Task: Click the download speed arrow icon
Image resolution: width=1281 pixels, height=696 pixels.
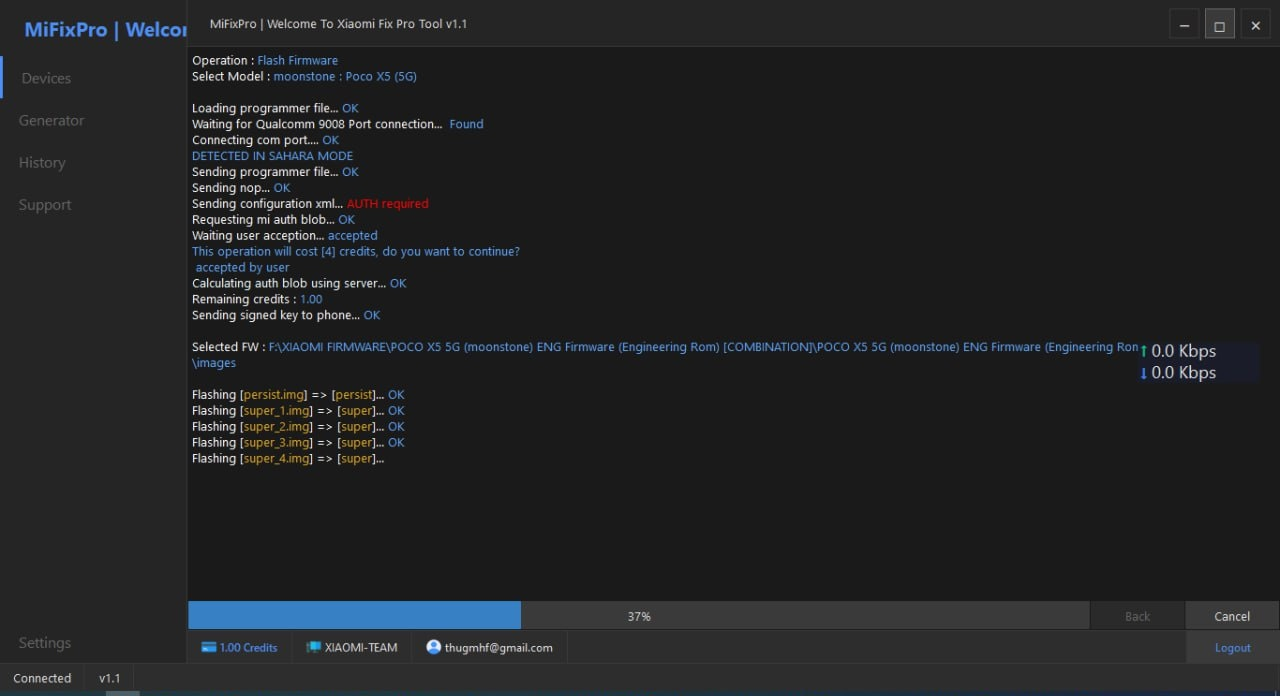Action: (x=1144, y=373)
